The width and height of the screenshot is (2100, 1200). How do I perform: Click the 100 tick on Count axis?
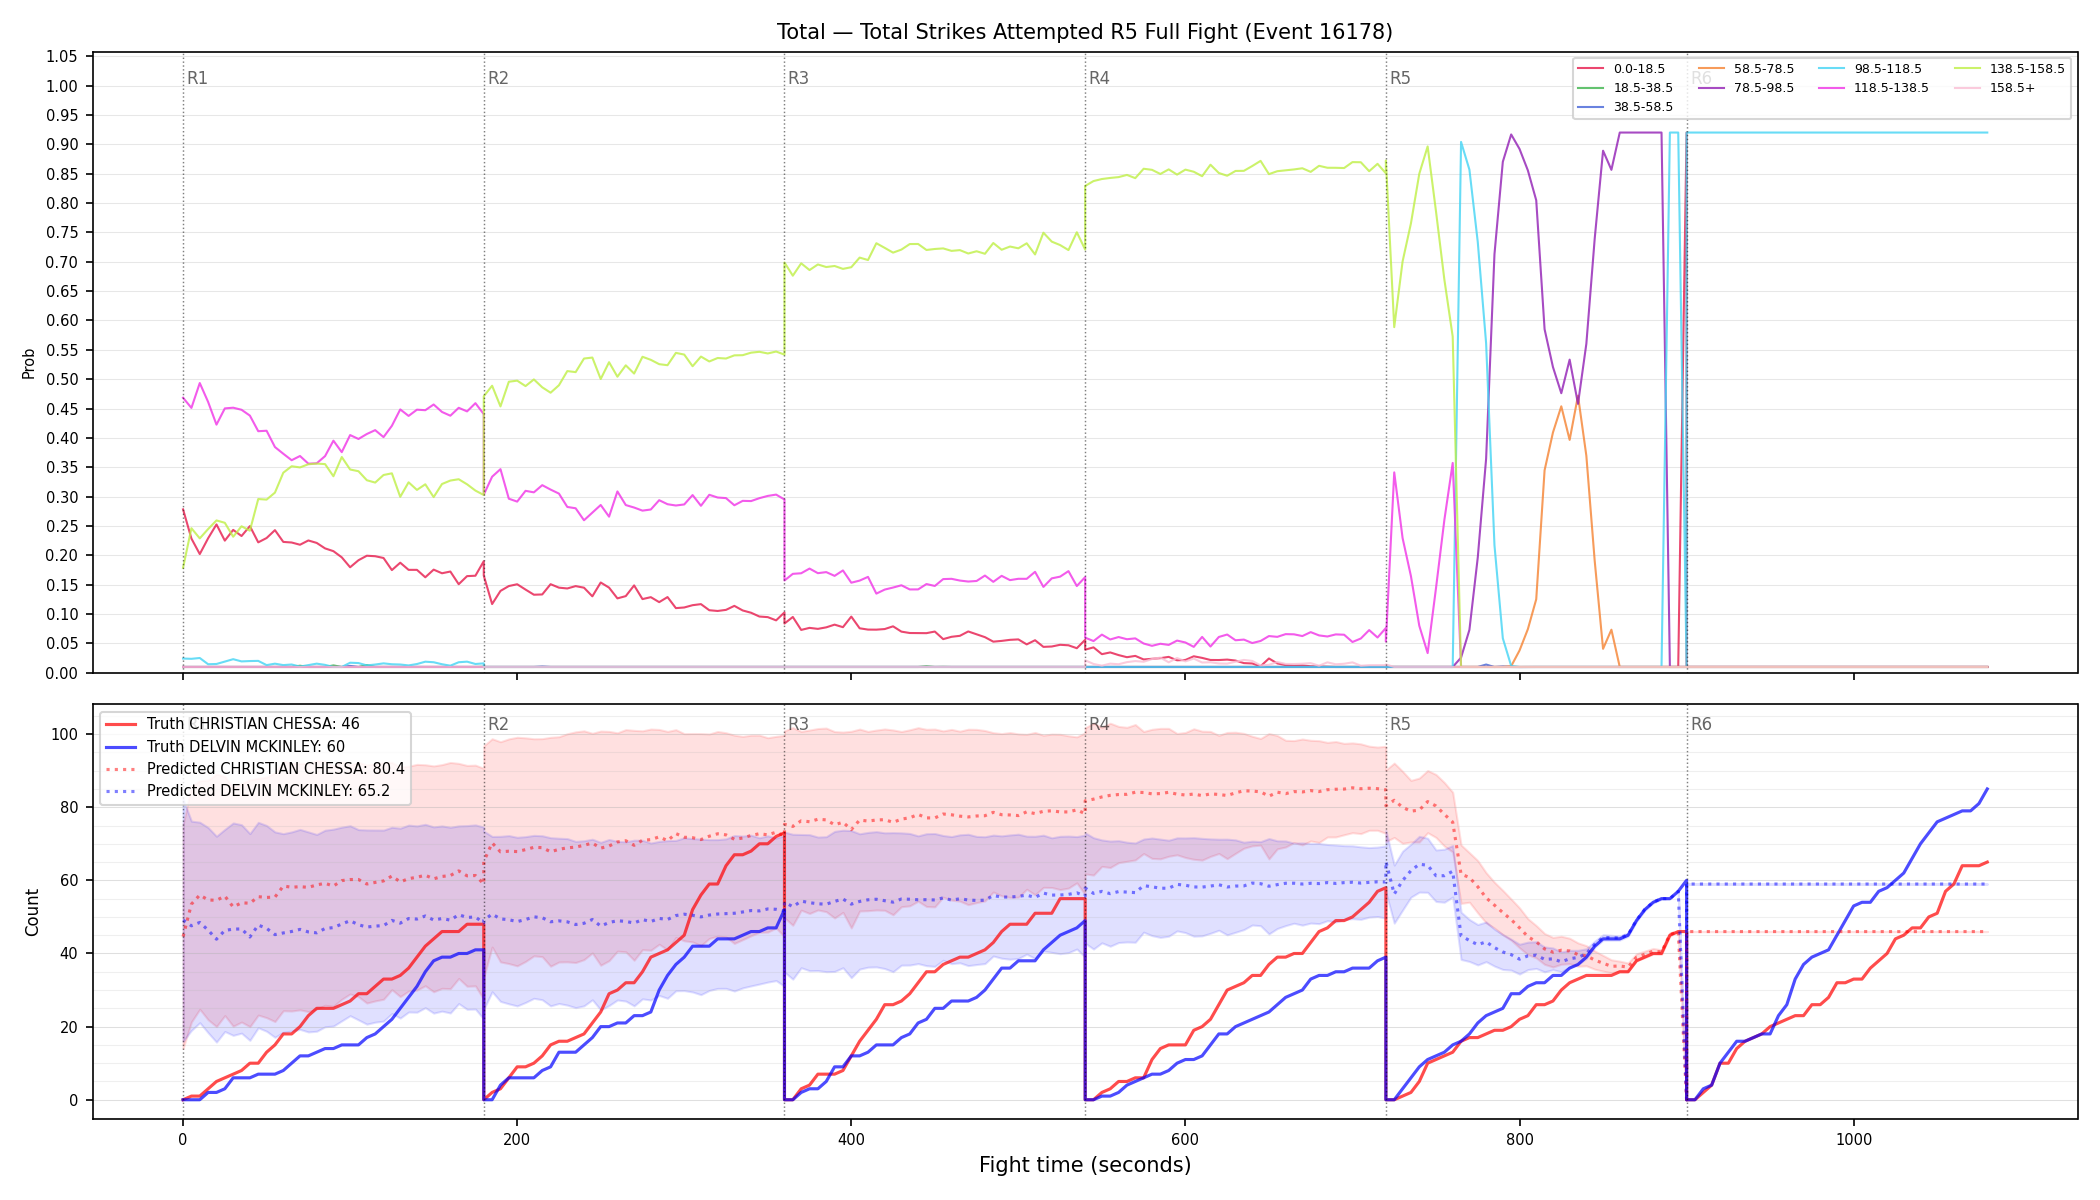[x=65, y=734]
